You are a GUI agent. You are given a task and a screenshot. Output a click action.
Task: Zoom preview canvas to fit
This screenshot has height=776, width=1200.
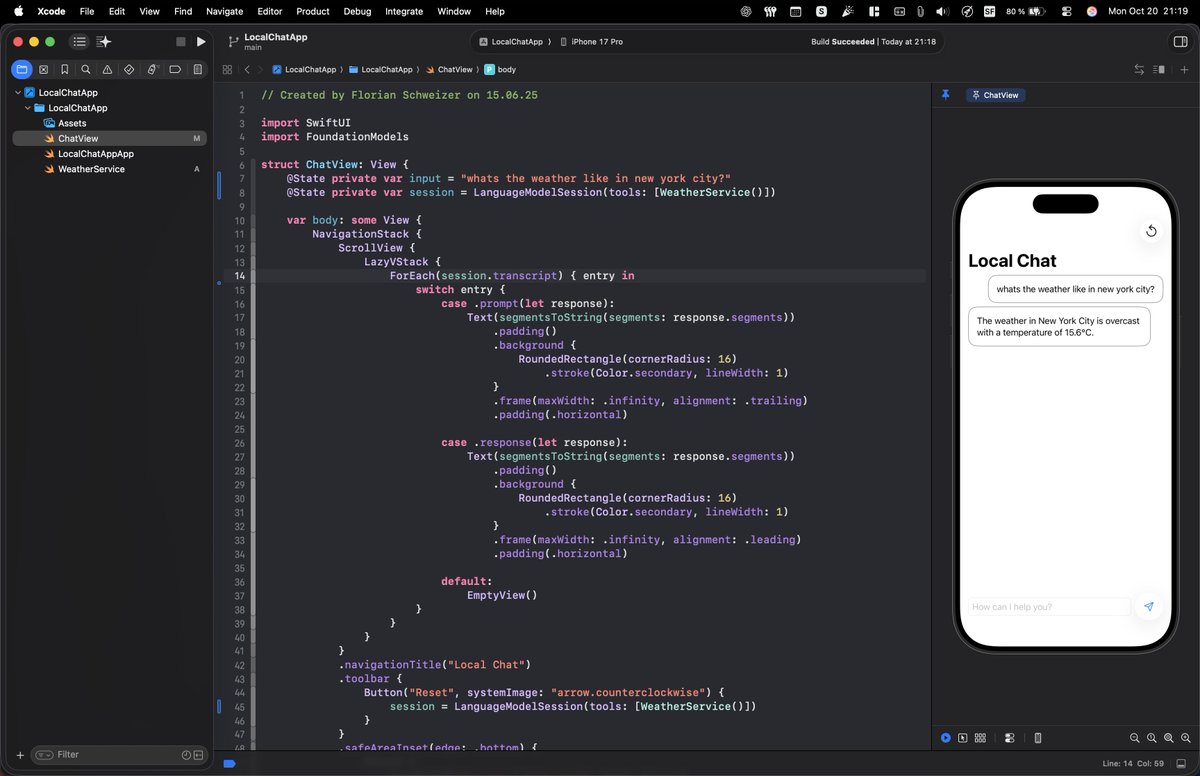1169,738
